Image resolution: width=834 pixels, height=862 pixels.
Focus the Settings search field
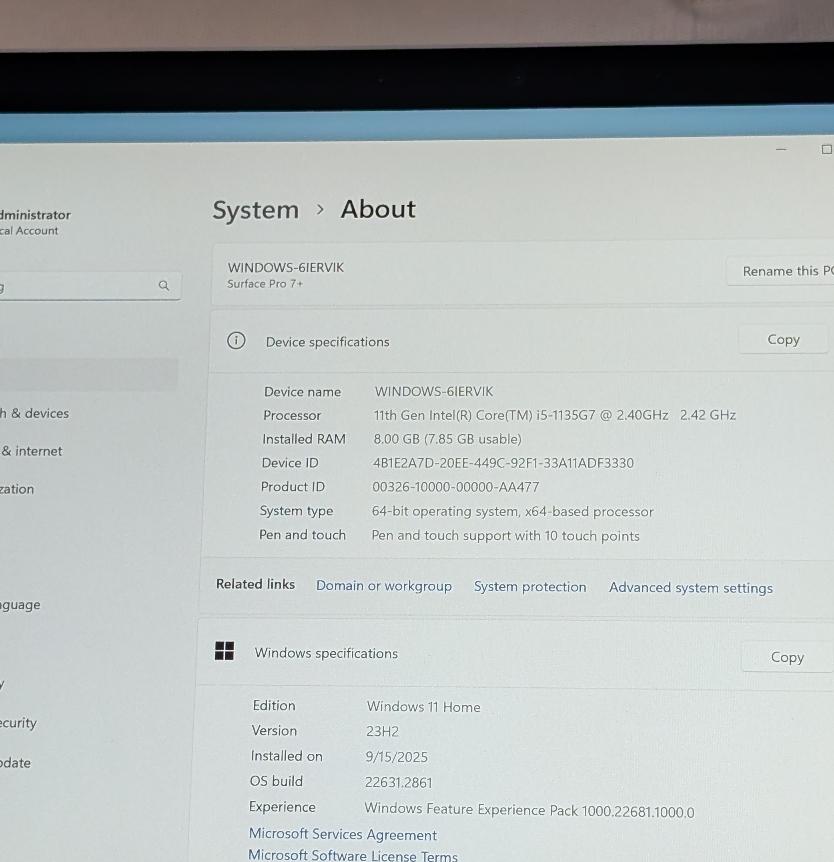click(80, 286)
